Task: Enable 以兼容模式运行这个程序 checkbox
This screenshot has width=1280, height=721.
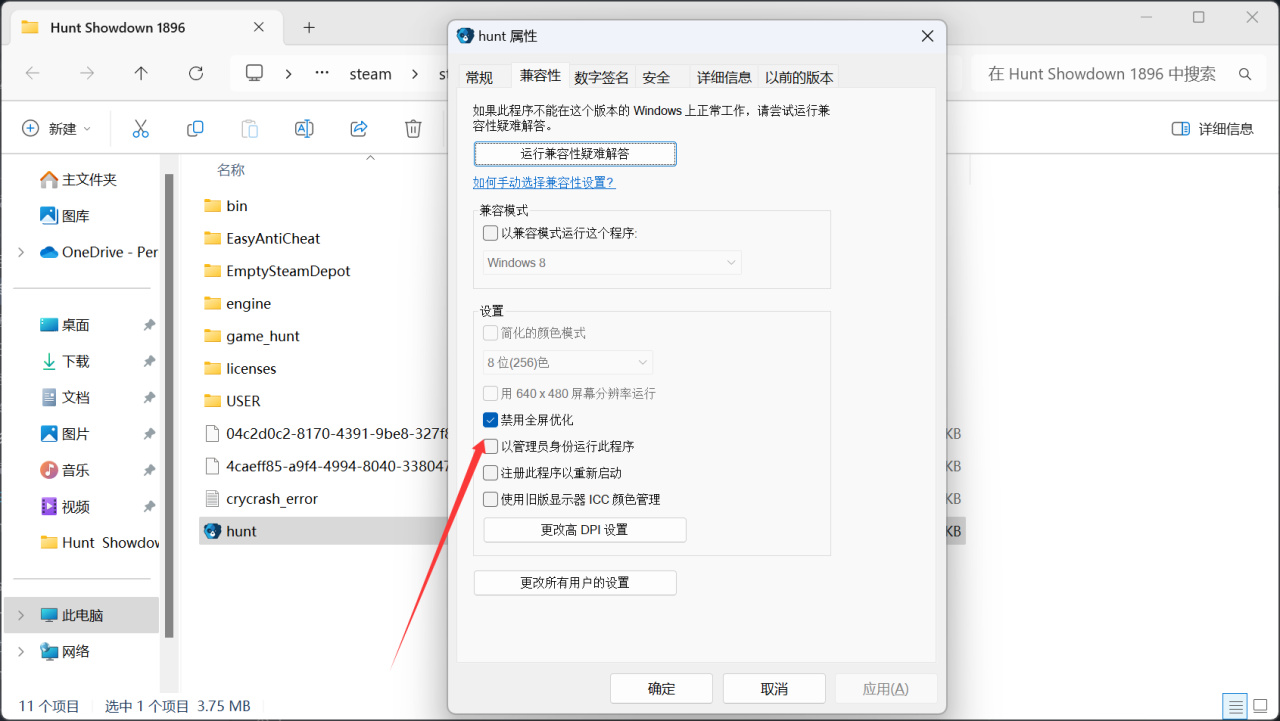Action: click(x=490, y=233)
